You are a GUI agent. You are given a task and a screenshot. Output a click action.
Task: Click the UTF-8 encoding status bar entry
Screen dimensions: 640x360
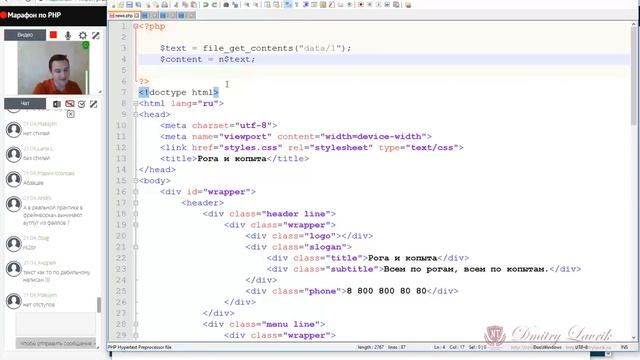coord(581,347)
